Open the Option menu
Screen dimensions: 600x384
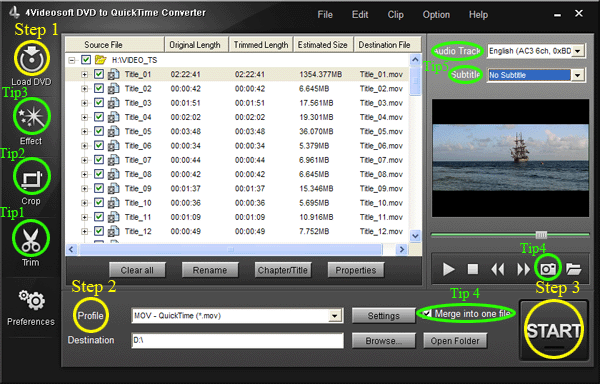point(436,15)
